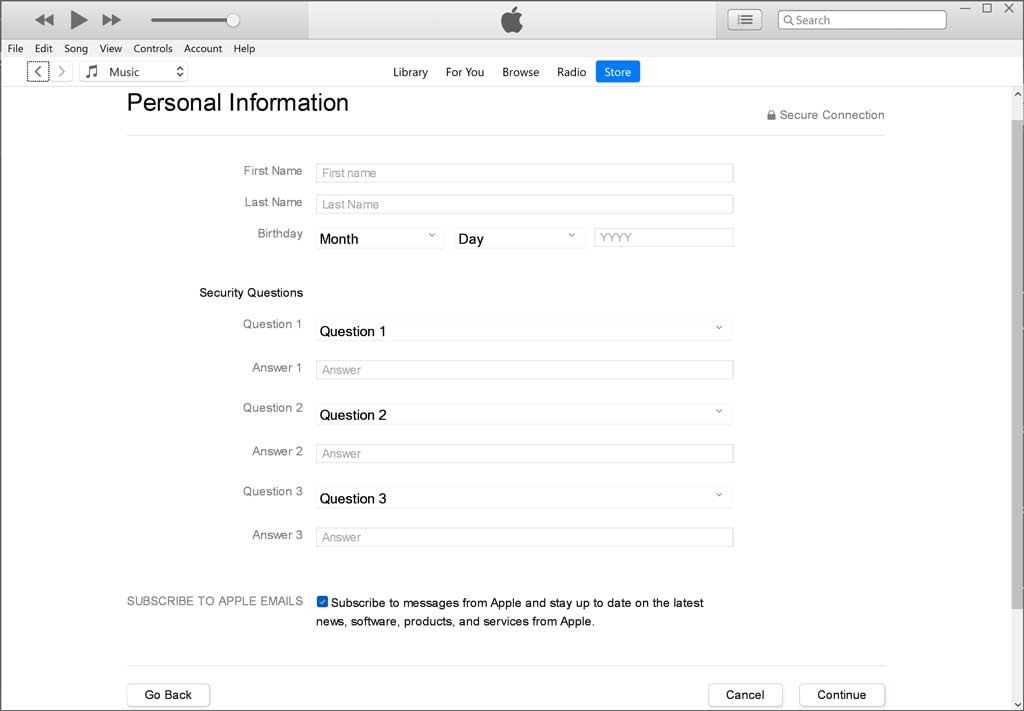Expand the Question 1 dropdown
Screen dimensions: 1024x711
tap(523, 330)
